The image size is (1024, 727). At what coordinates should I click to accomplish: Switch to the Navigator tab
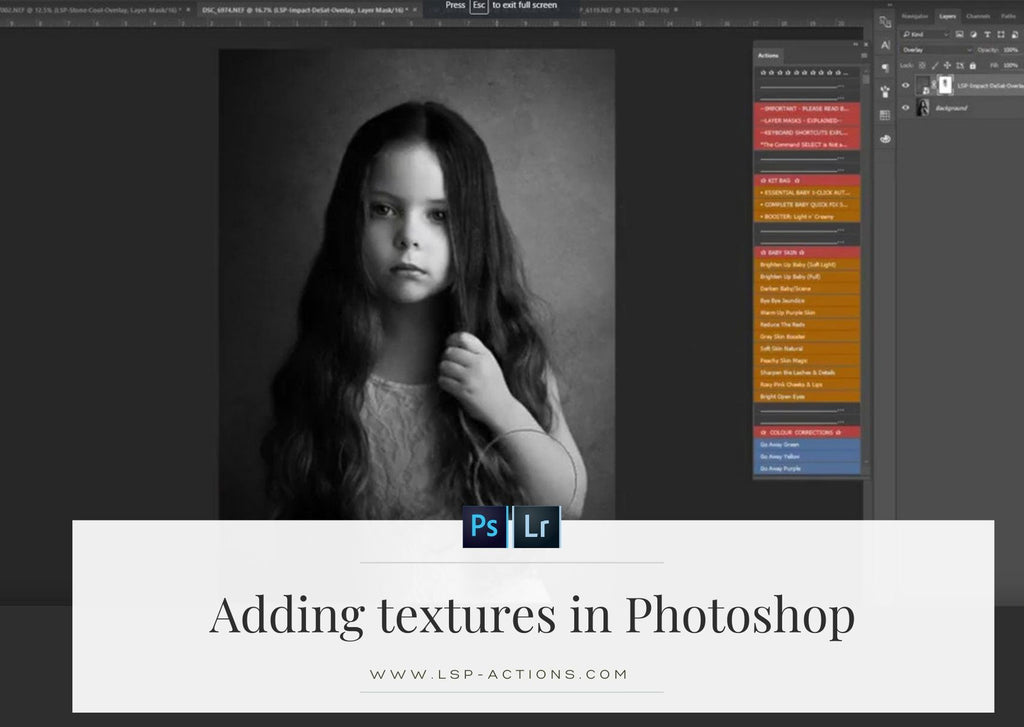(x=915, y=16)
